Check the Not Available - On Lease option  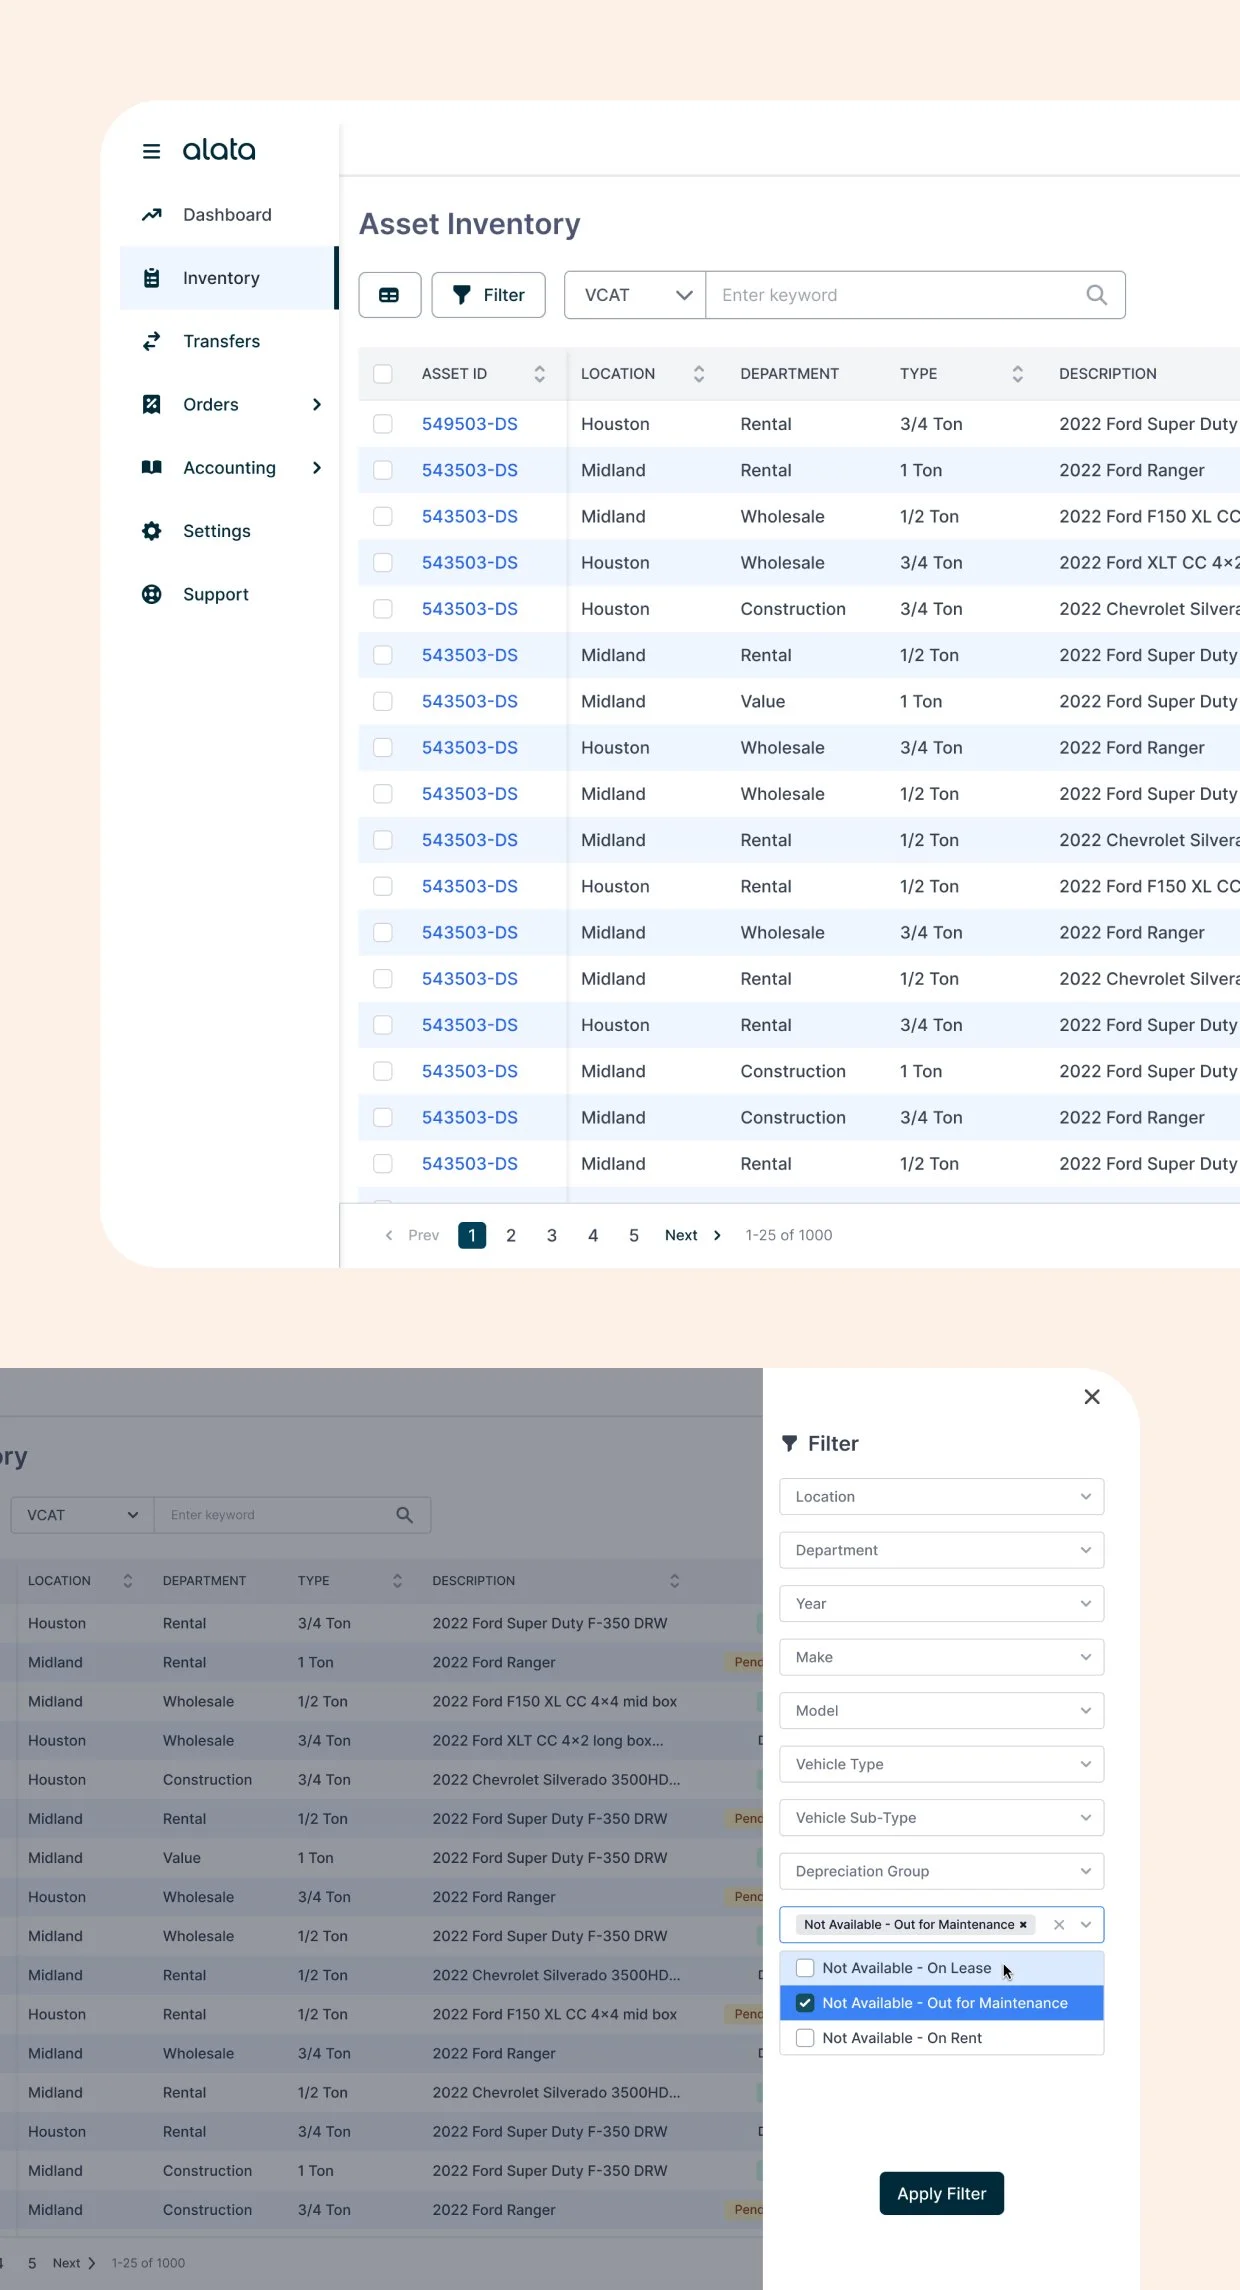pos(805,1968)
